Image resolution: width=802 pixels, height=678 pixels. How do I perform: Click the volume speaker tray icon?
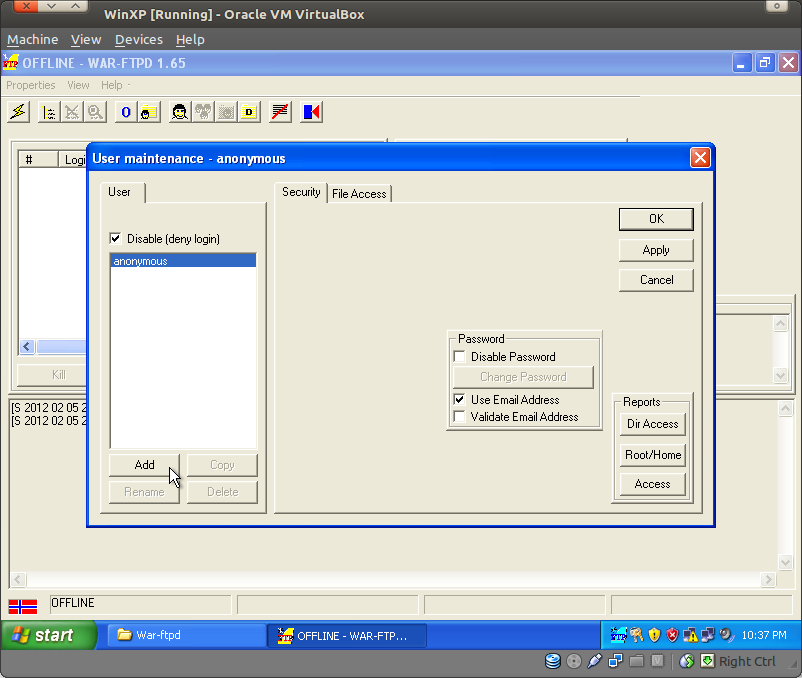click(726, 635)
